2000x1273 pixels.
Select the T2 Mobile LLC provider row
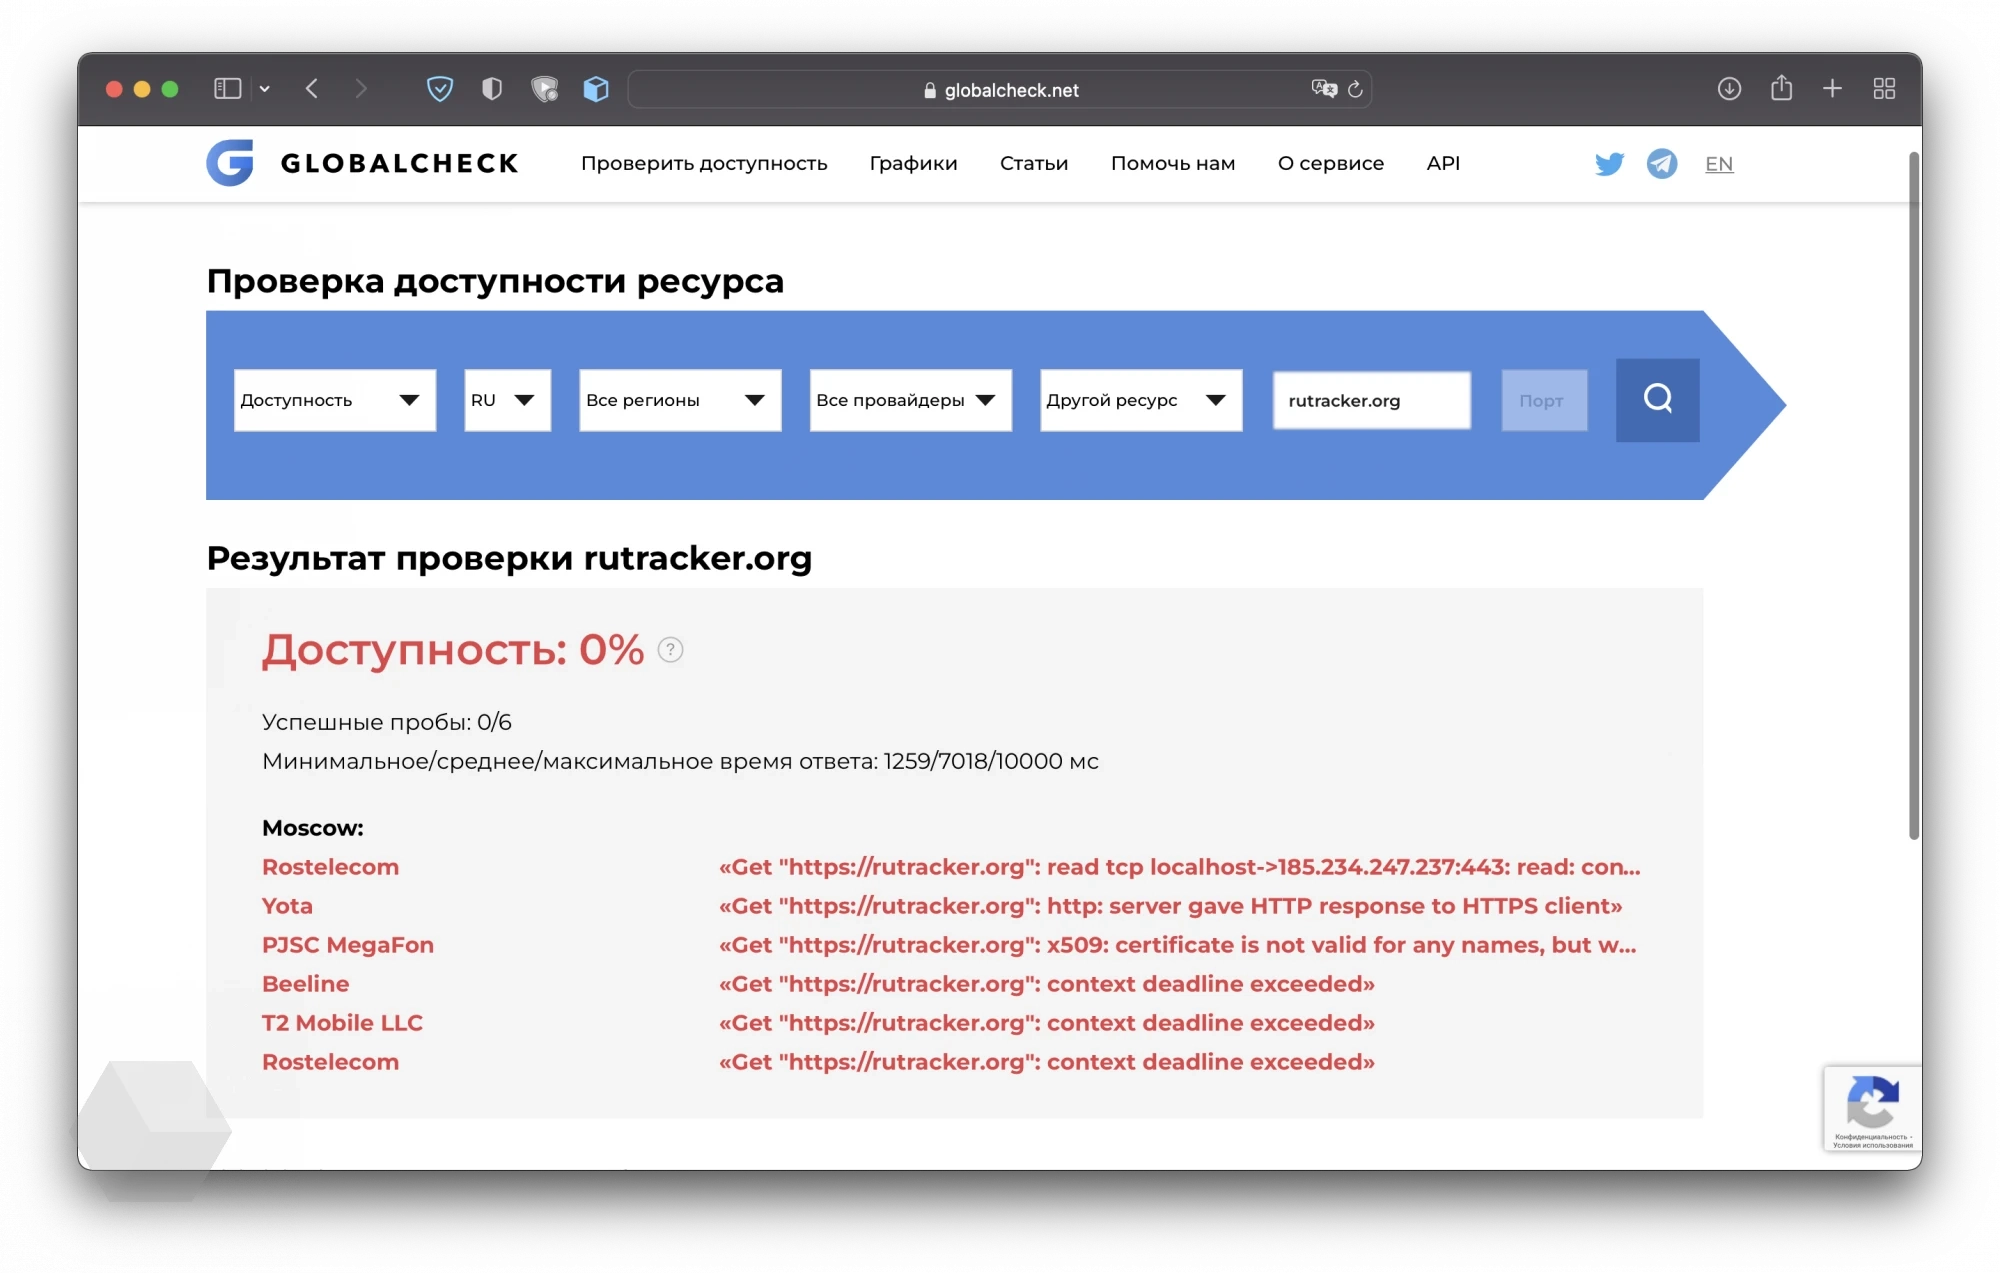click(x=342, y=1023)
